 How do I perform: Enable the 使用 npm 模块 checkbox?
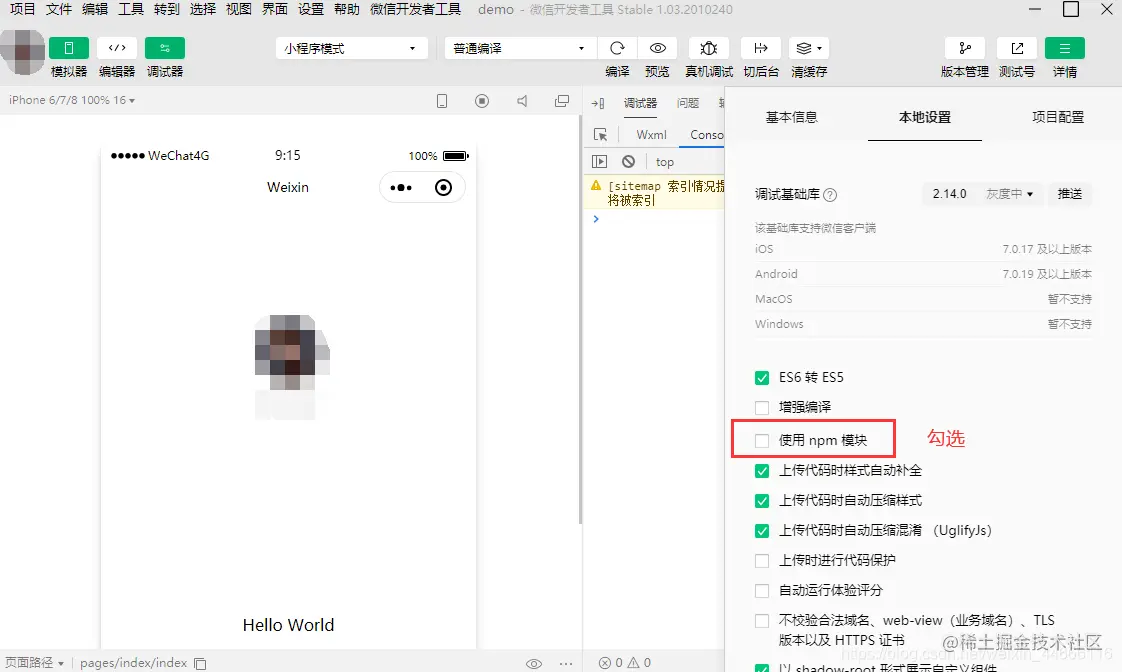click(760, 438)
